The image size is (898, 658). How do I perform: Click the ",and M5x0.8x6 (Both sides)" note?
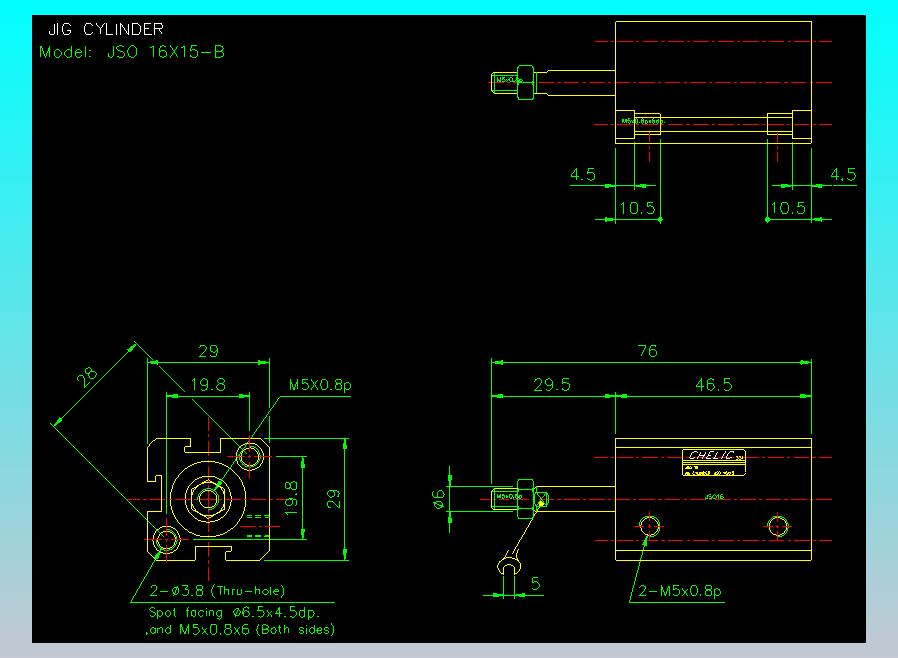[239, 629]
